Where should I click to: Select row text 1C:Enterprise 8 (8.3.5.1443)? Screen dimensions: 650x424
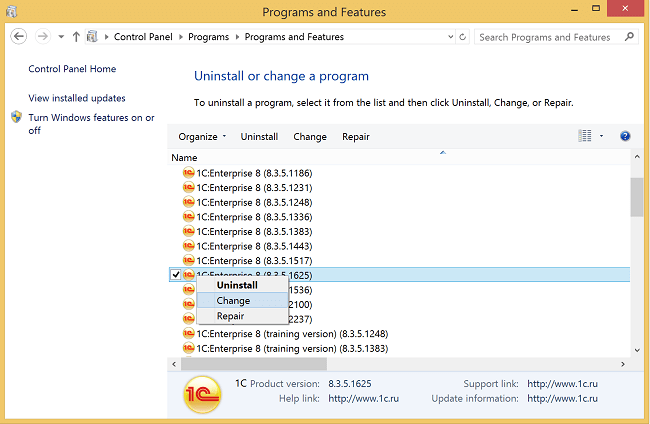coord(254,246)
